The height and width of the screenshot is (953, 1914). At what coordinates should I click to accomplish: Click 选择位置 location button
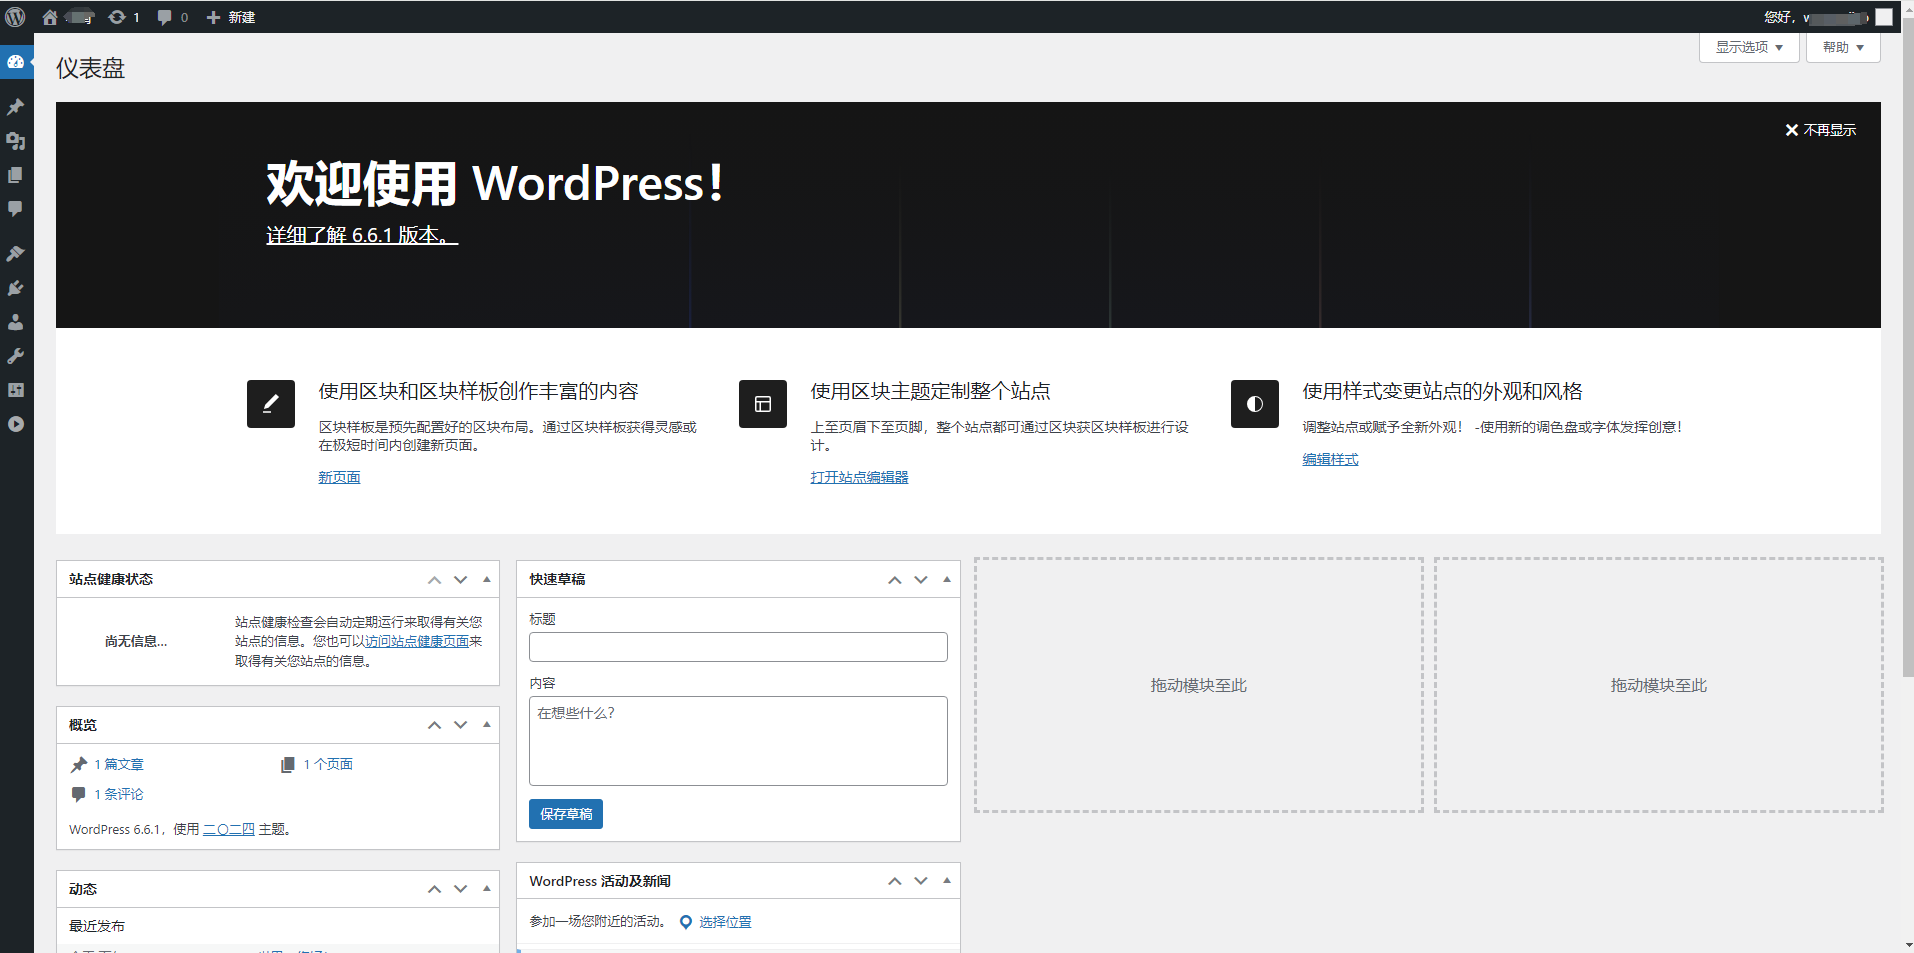pyautogui.click(x=716, y=922)
